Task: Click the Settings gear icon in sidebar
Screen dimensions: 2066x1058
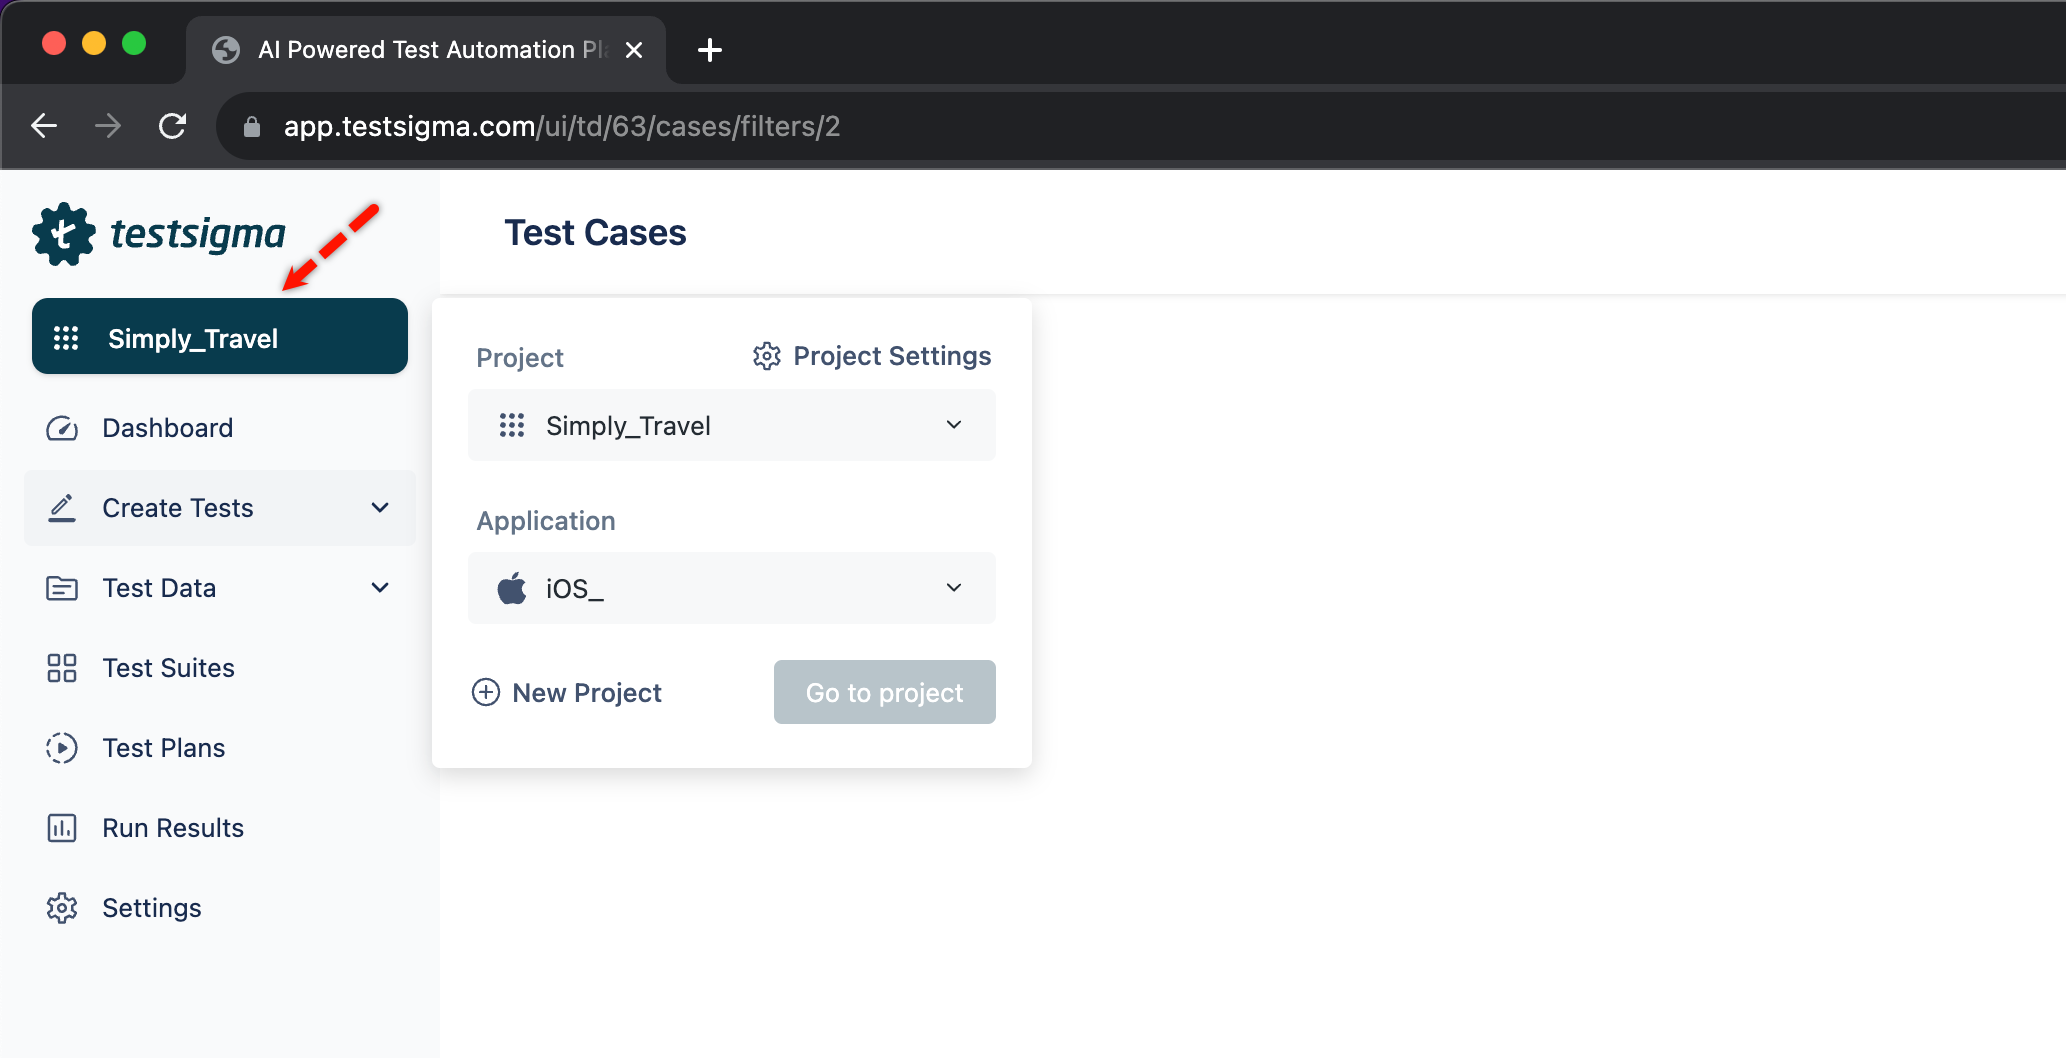Action: coord(62,908)
